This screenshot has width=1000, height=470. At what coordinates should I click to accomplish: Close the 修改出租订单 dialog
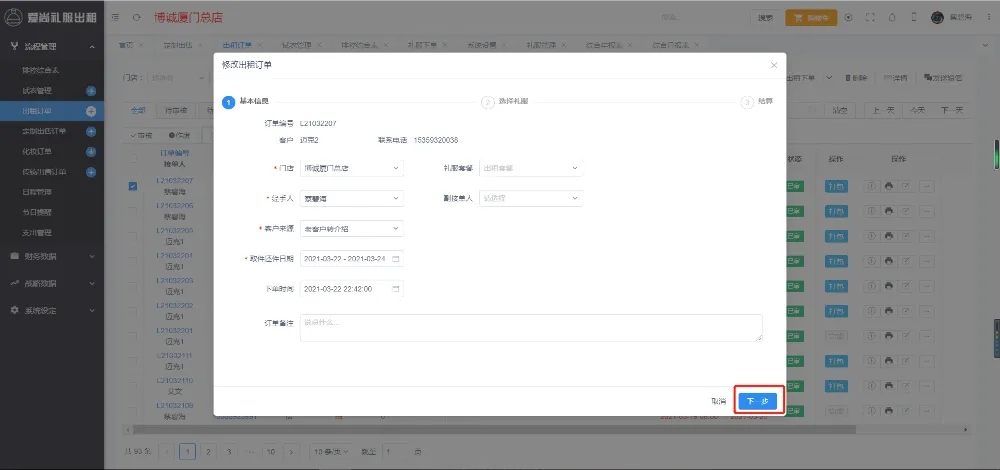point(773,65)
